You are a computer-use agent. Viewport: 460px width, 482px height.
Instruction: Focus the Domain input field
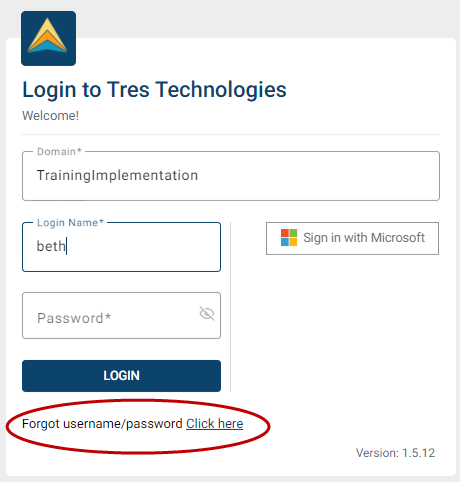[231, 176]
